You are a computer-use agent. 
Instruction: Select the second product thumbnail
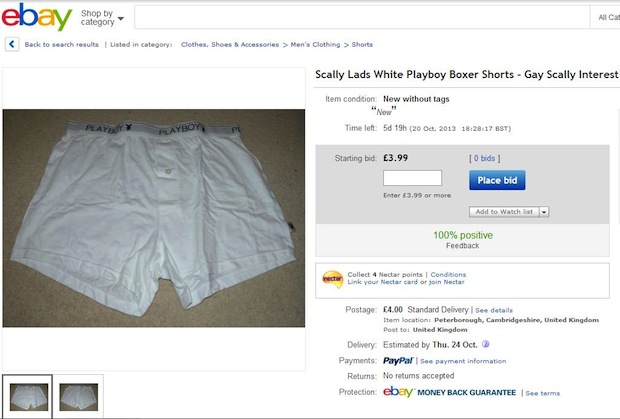click(x=79, y=396)
